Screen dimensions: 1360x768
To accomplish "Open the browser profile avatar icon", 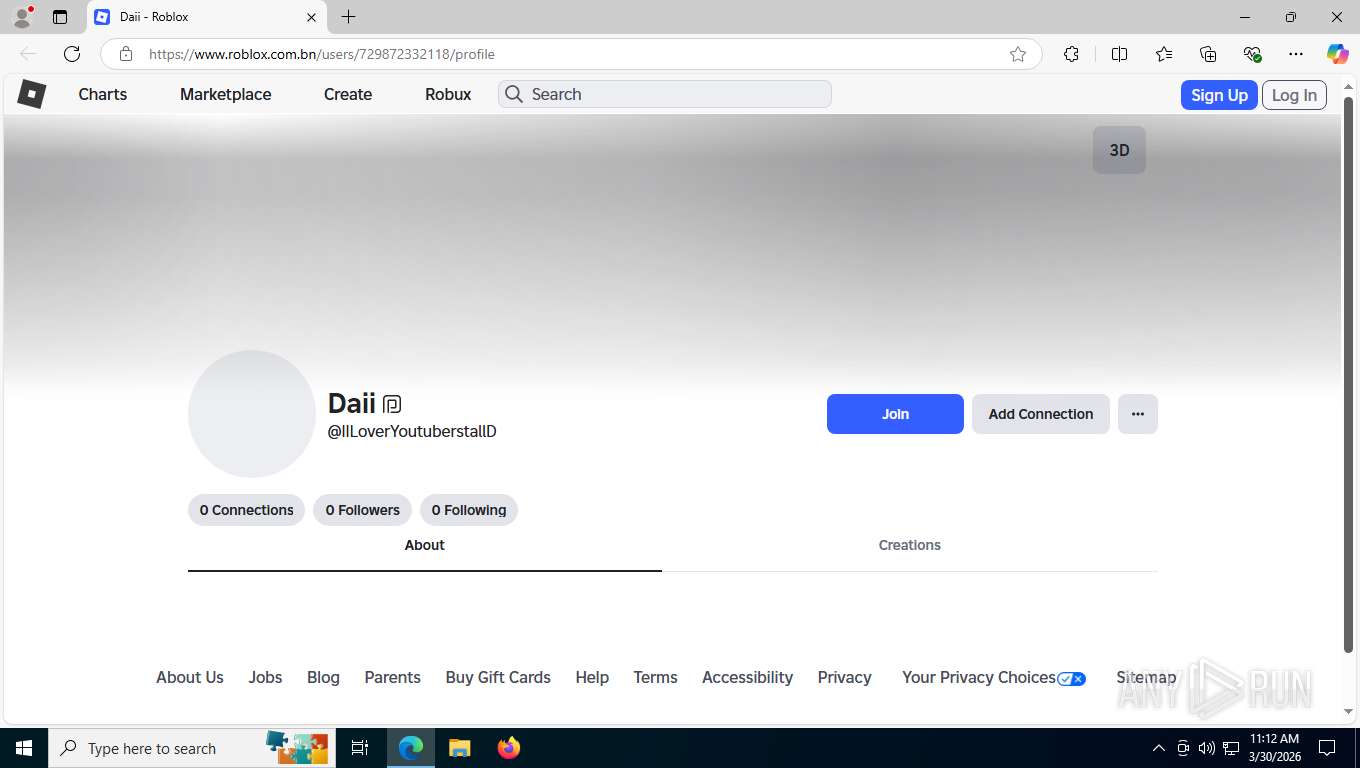I will [22, 17].
